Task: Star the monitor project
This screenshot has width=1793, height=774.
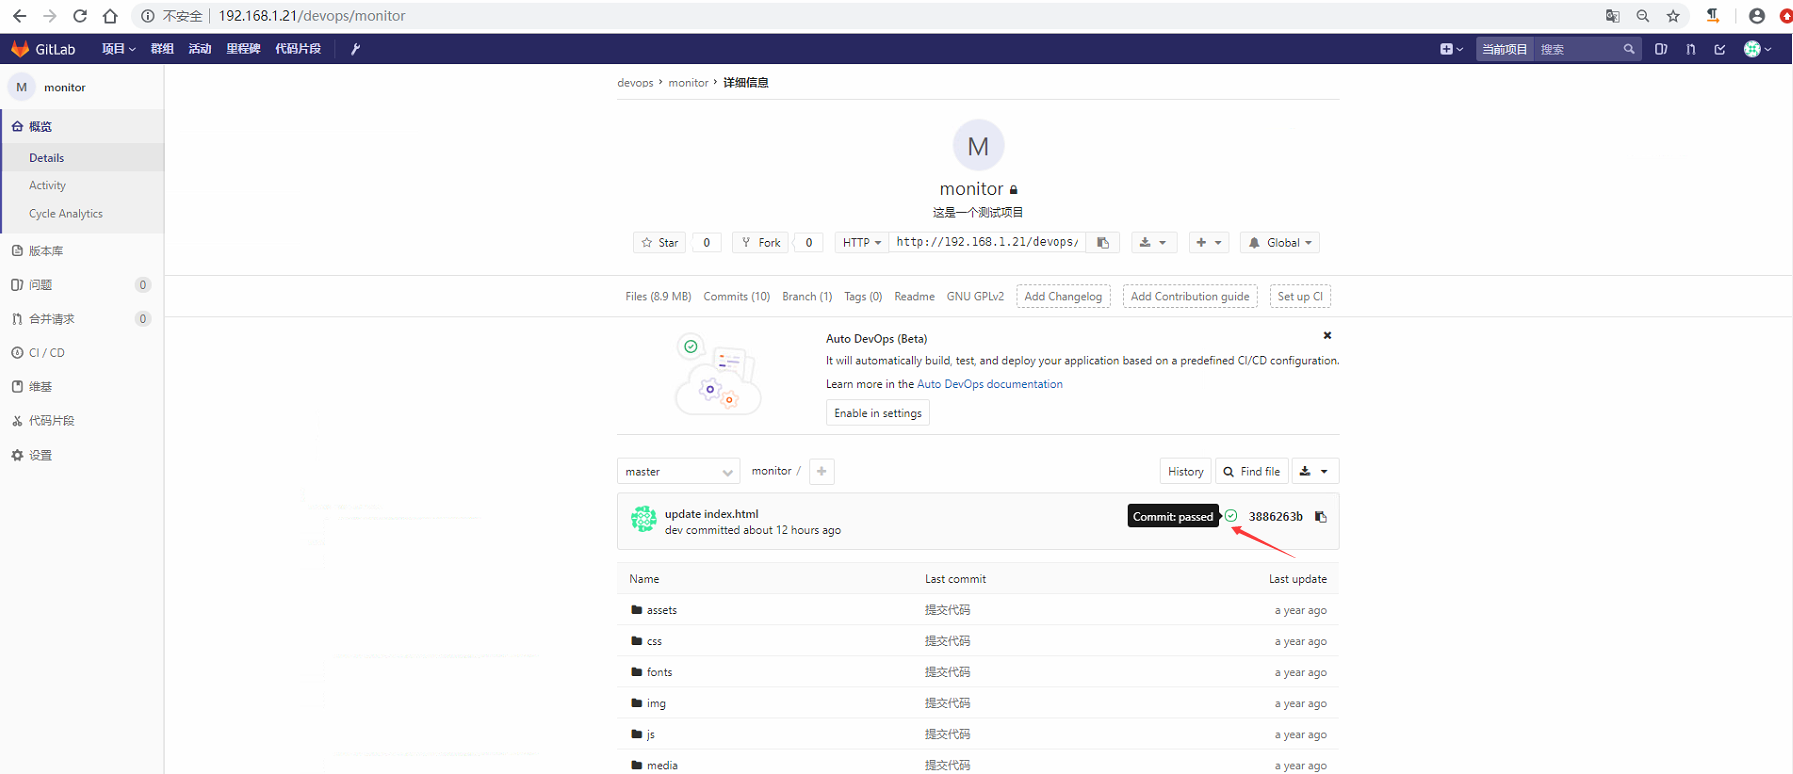Action: coord(660,243)
